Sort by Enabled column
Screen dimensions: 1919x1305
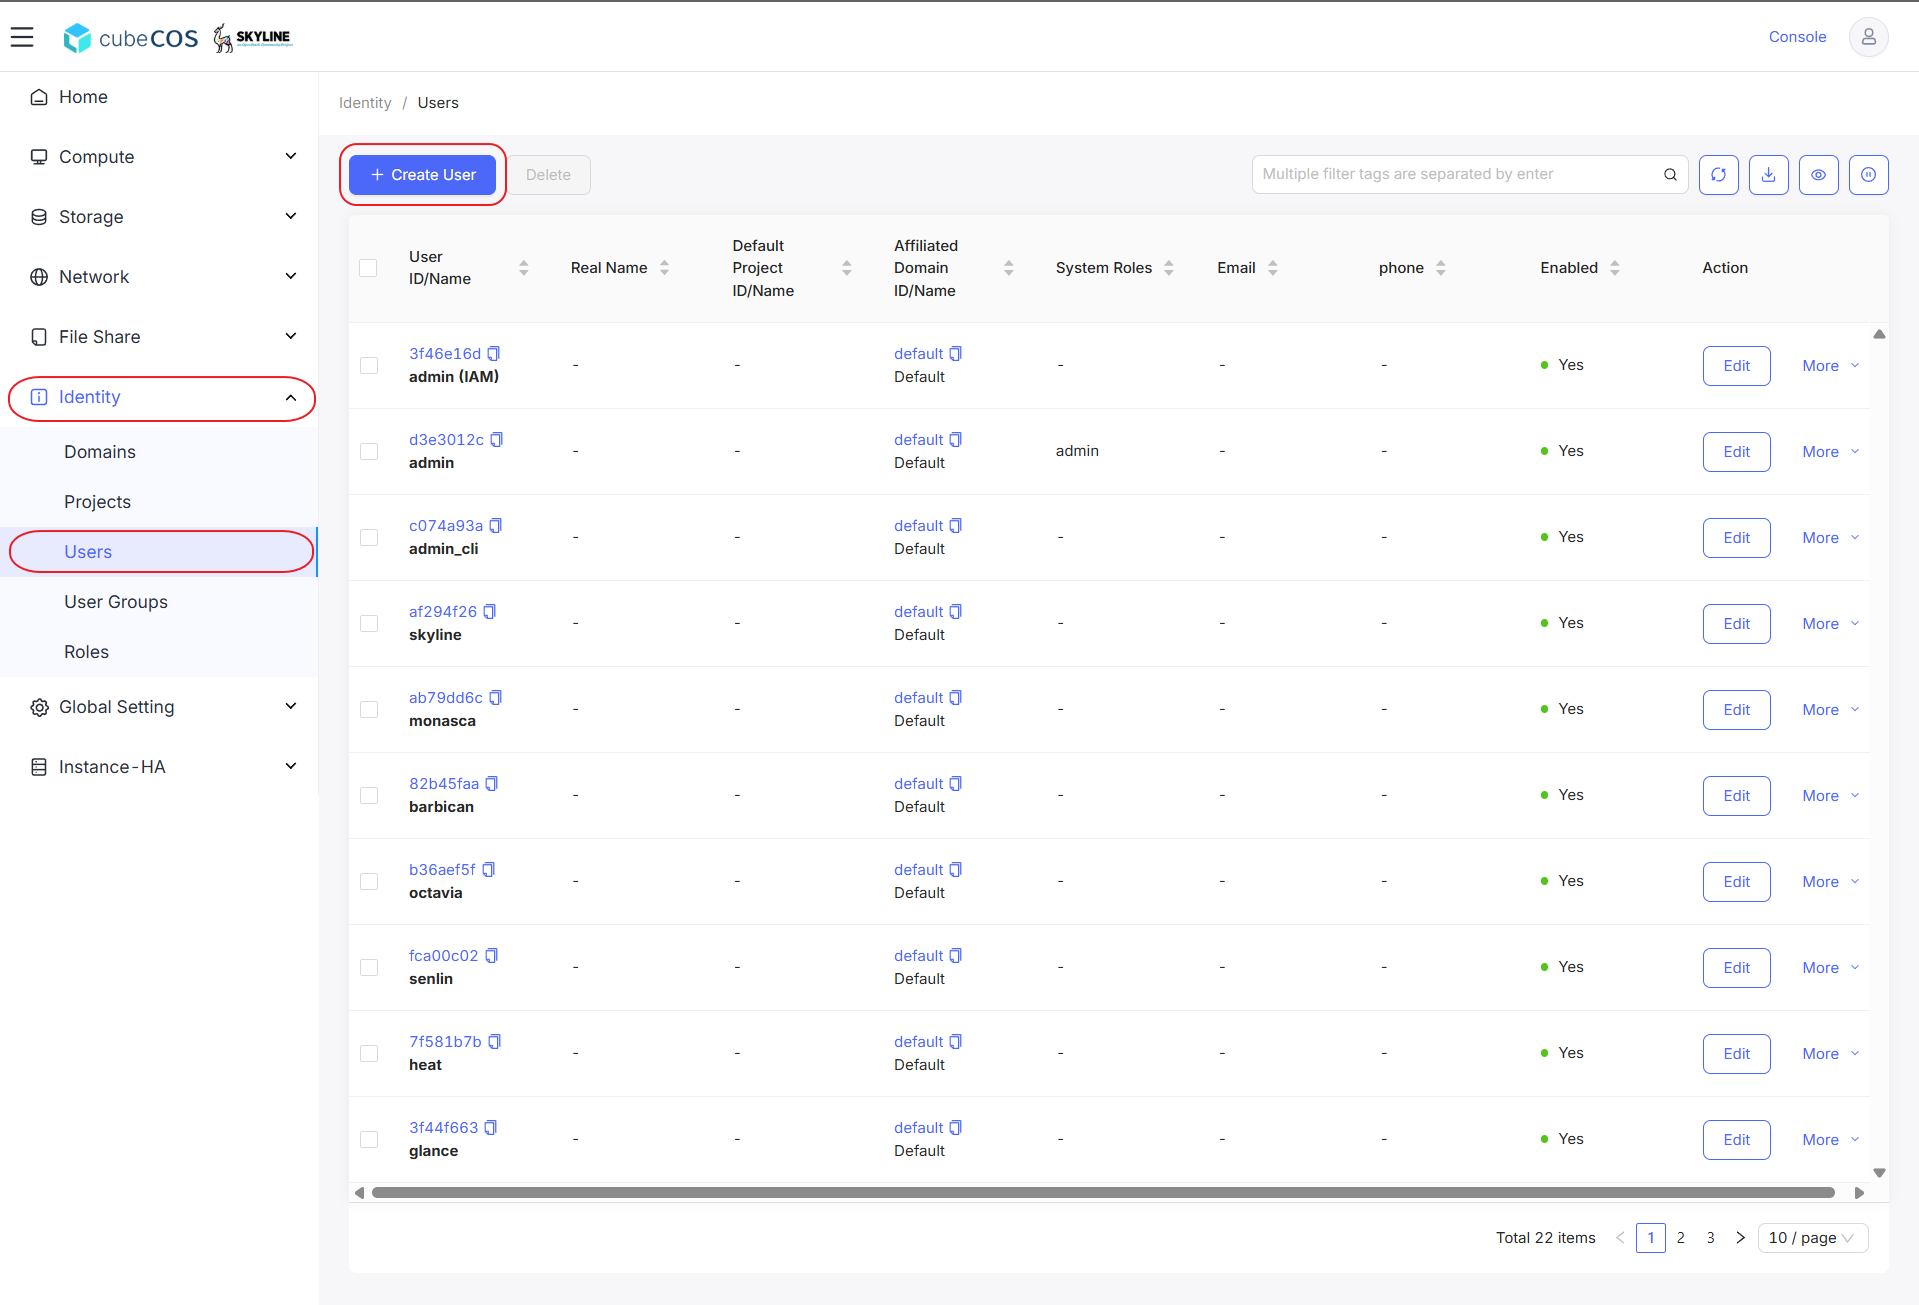click(1614, 268)
